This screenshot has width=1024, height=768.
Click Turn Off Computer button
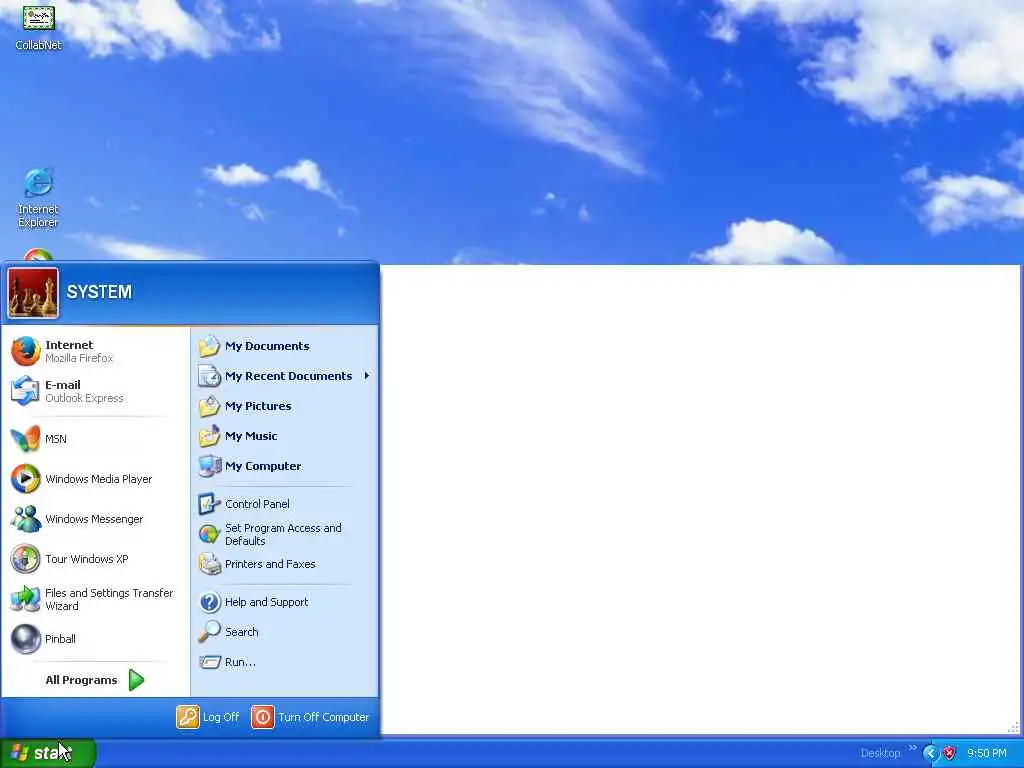310,717
